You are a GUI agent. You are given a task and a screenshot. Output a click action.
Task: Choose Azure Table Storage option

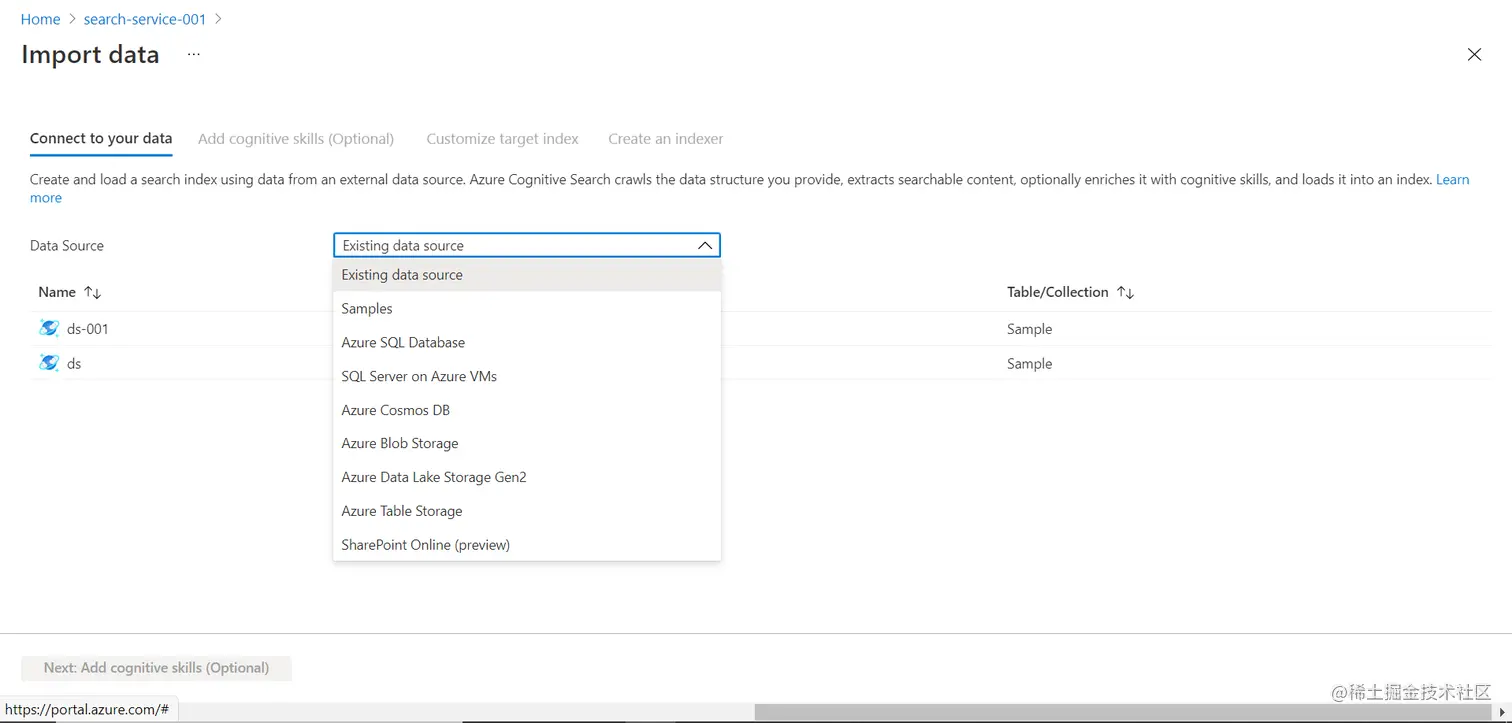[527, 511]
